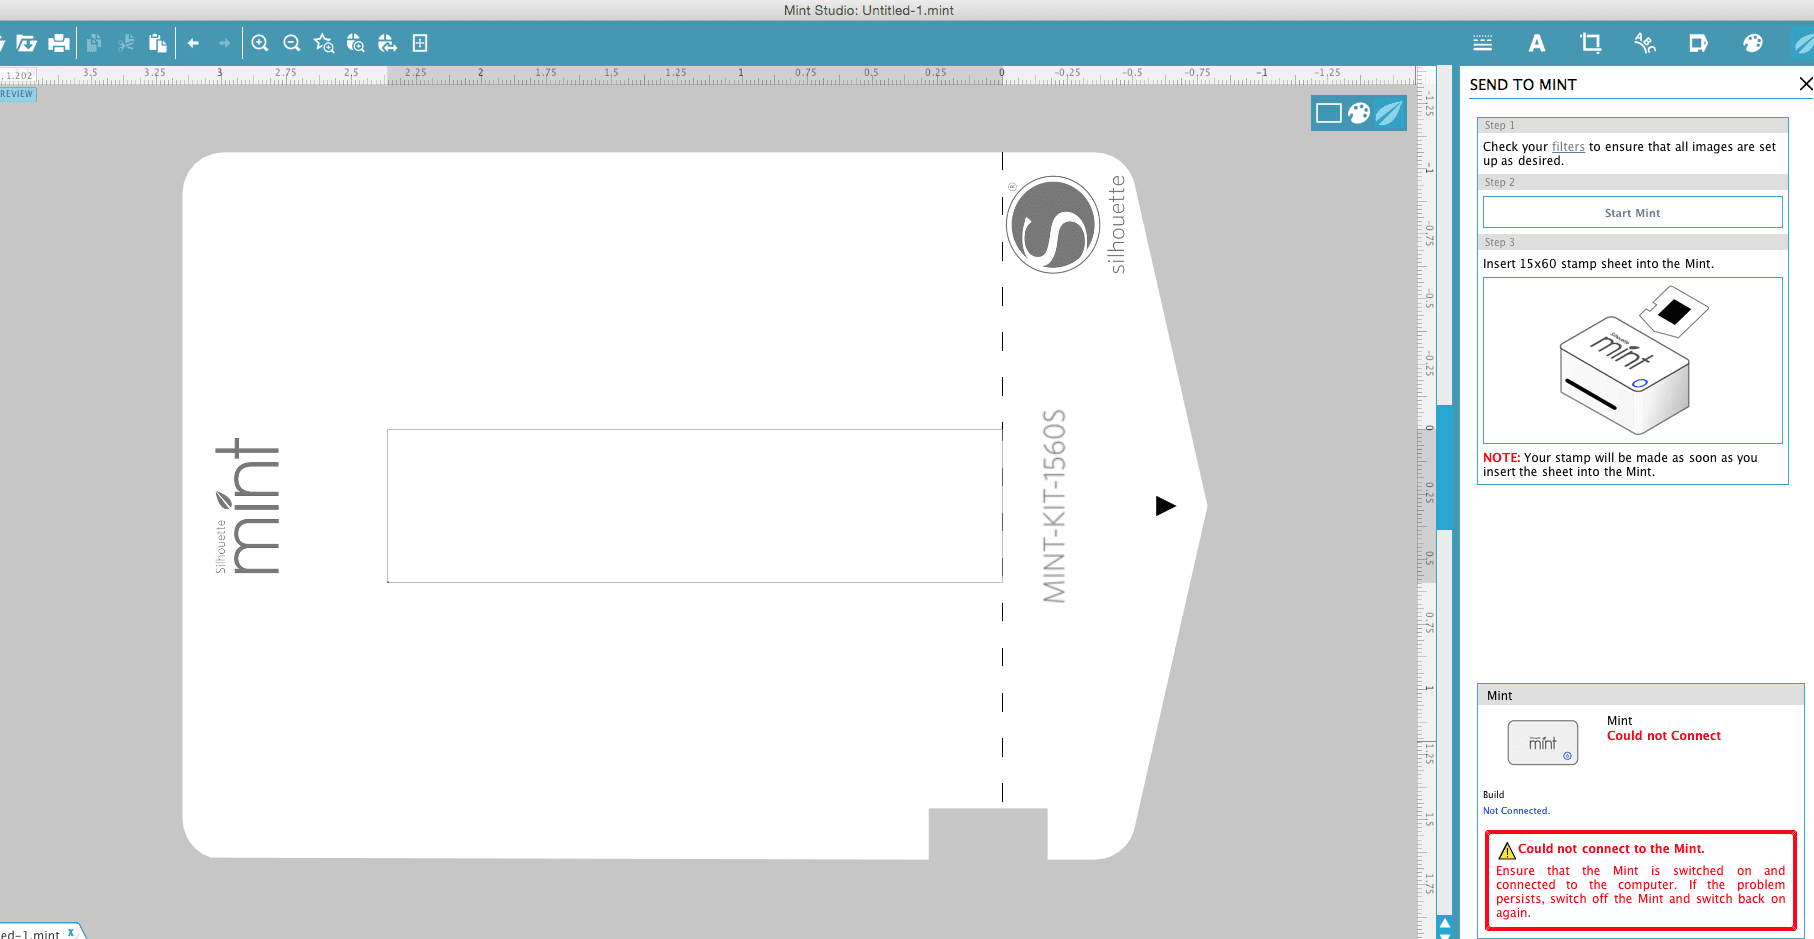The height and width of the screenshot is (939, 1814).
Task: Click the Not Connected build status
Action: click(1516, 811)
